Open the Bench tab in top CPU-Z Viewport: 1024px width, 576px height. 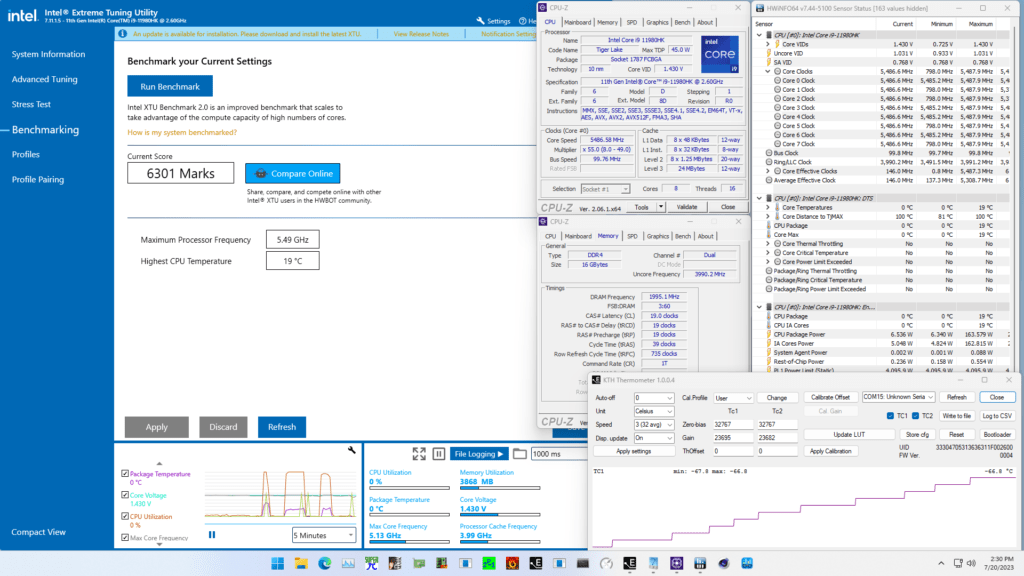point(682,22)
